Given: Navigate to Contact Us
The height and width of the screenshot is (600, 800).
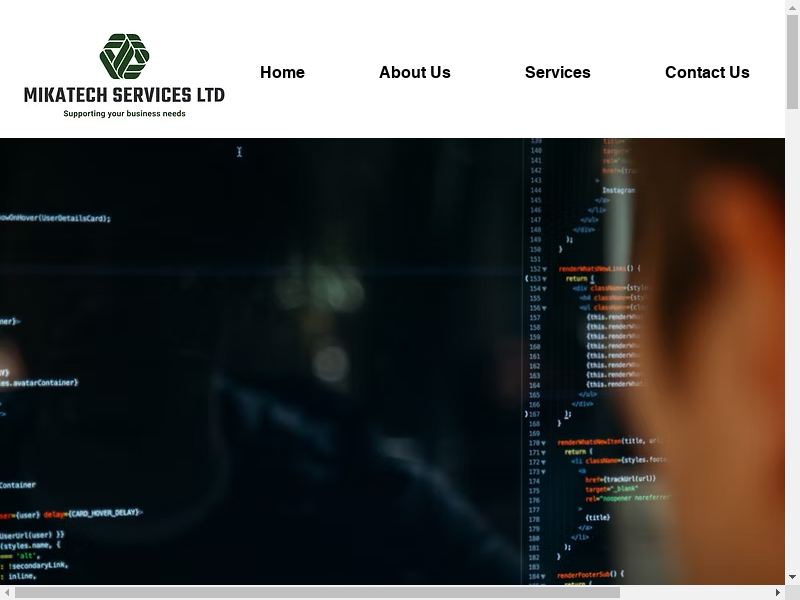Looking at the screenshot, I should click(x=706, y=72).
